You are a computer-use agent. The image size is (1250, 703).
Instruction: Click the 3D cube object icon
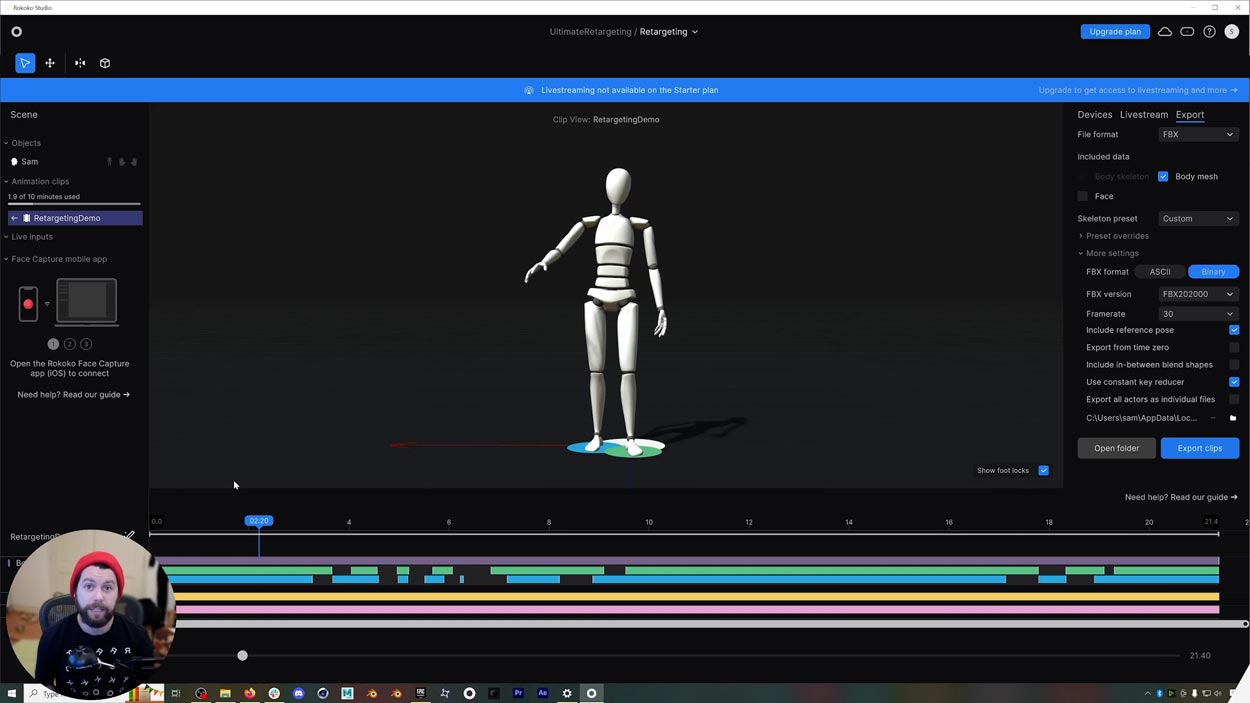tap(105, 63)
